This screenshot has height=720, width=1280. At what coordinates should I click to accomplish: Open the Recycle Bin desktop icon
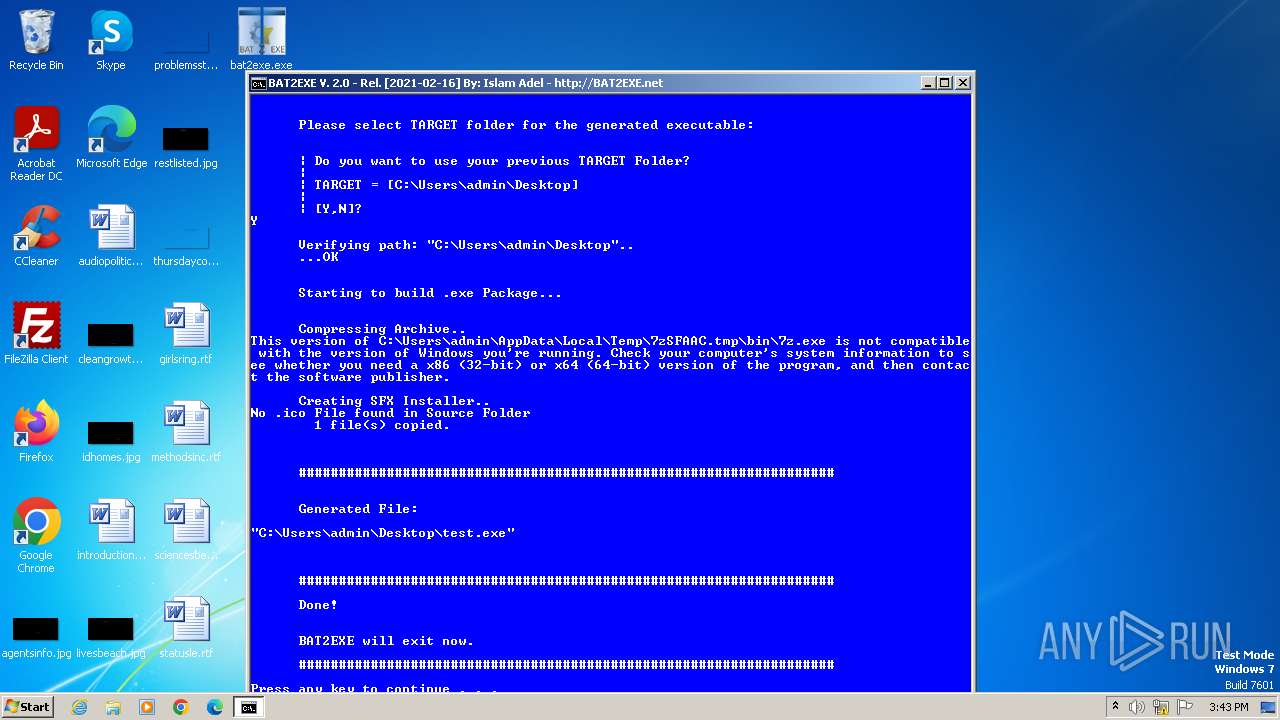coord(36,40)
